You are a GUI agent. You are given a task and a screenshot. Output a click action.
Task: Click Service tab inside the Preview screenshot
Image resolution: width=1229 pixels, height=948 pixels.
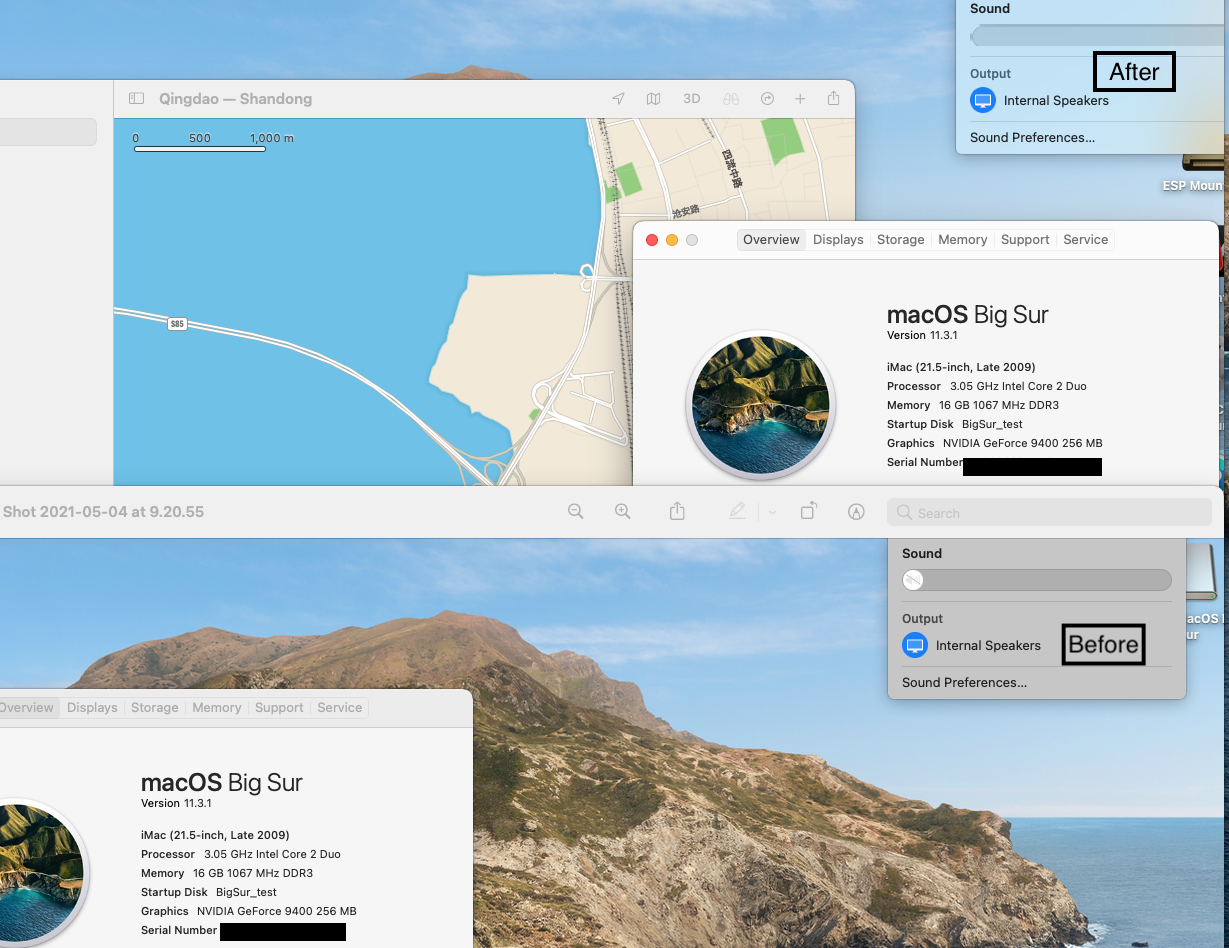(339, 708)
